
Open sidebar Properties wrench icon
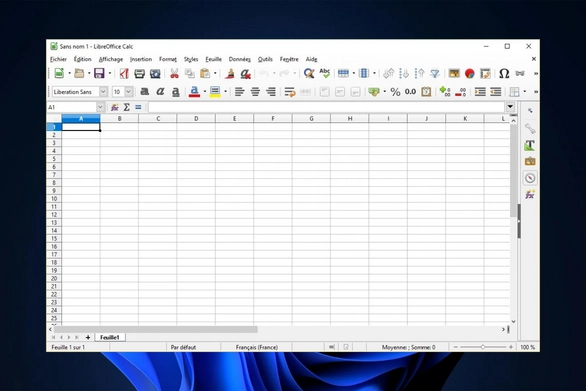click(530, 129)
